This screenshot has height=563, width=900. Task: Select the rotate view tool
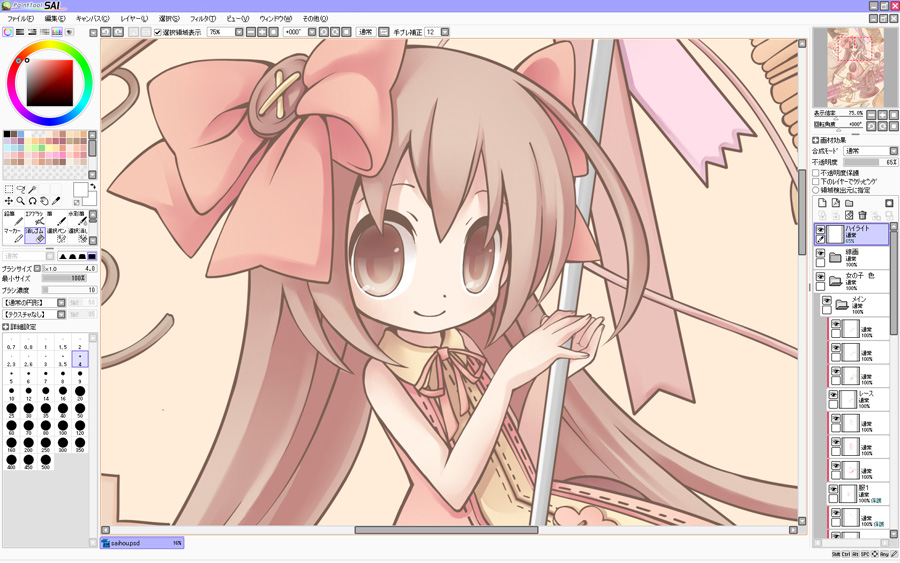(x=32, y=201)
